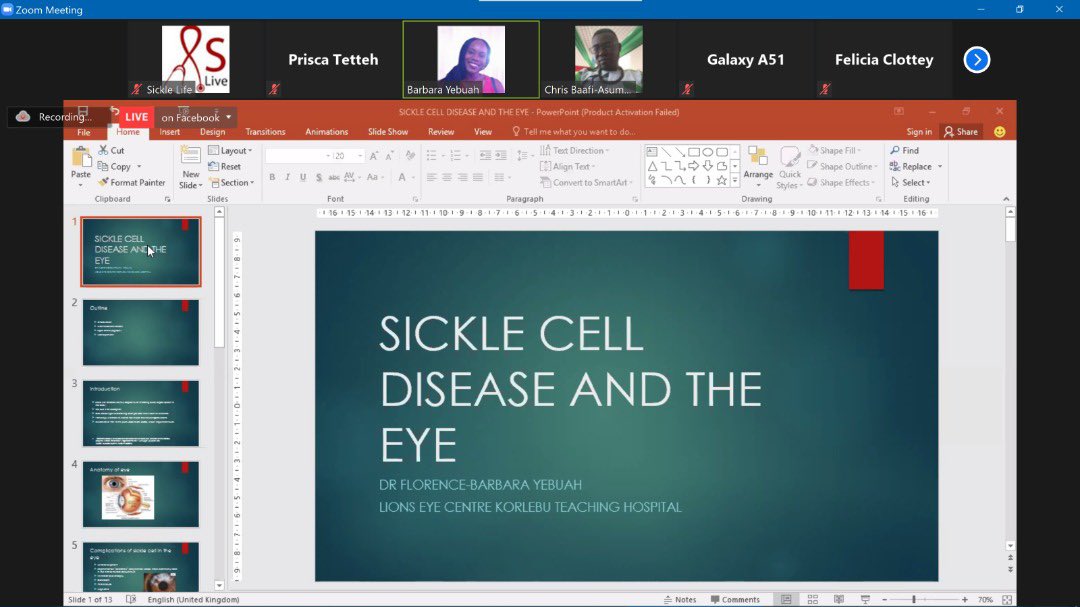Start Slide Show from status bar icon

point(865,599)
